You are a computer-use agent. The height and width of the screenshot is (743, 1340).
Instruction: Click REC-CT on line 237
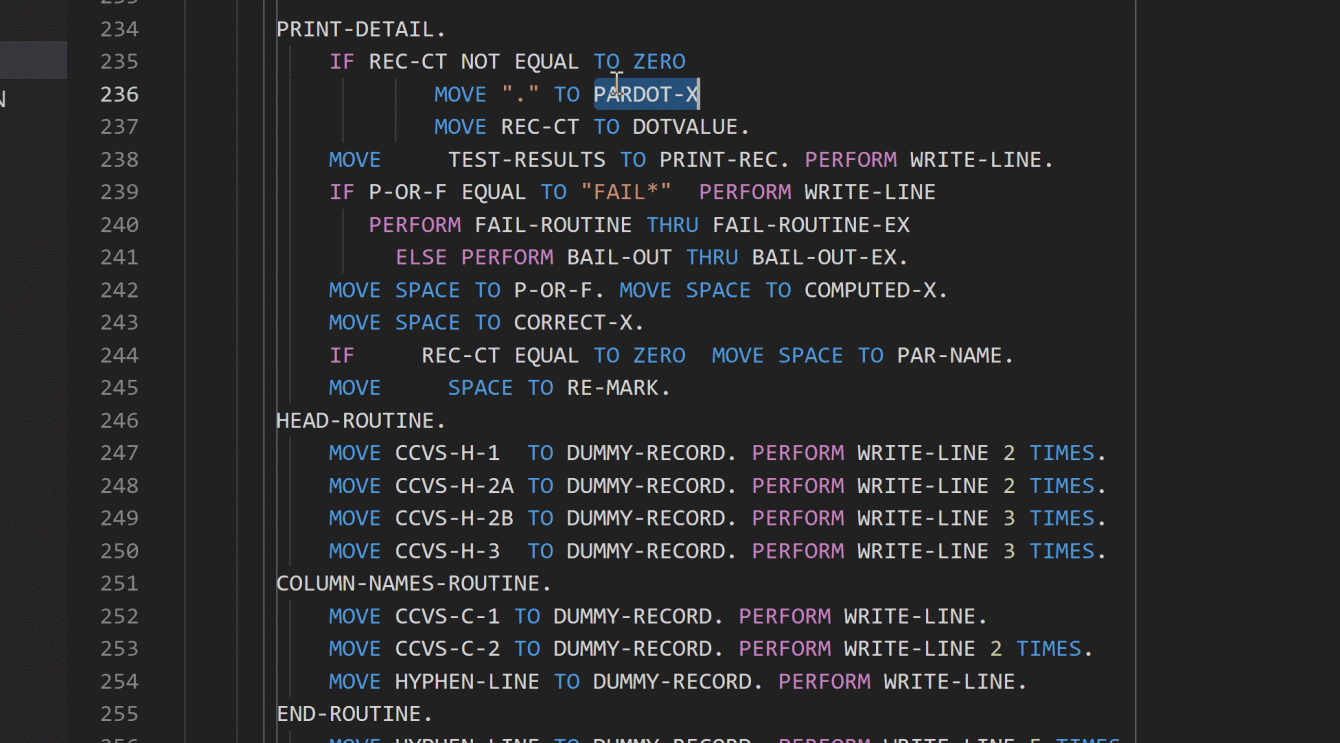coord(540,127)
